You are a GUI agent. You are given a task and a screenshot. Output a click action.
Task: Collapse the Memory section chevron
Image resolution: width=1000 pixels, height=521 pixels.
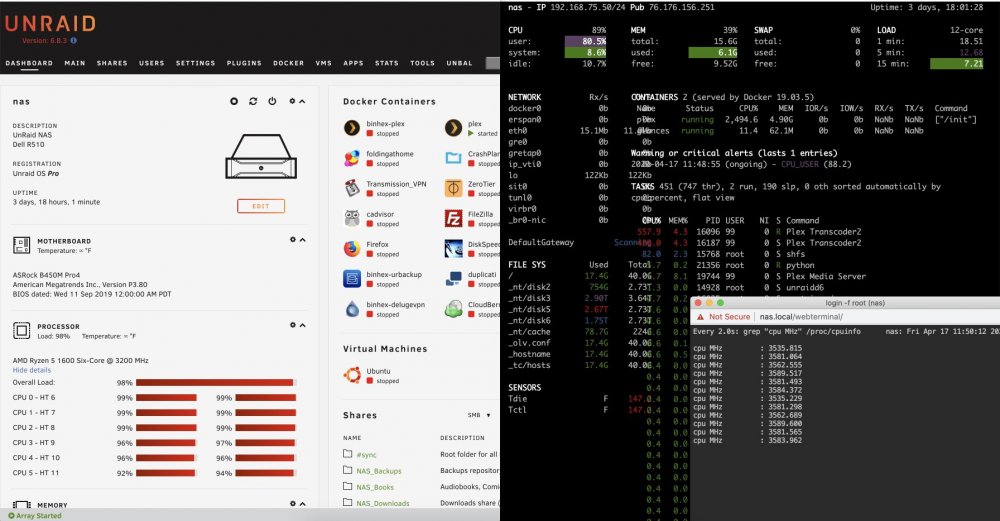302,504
